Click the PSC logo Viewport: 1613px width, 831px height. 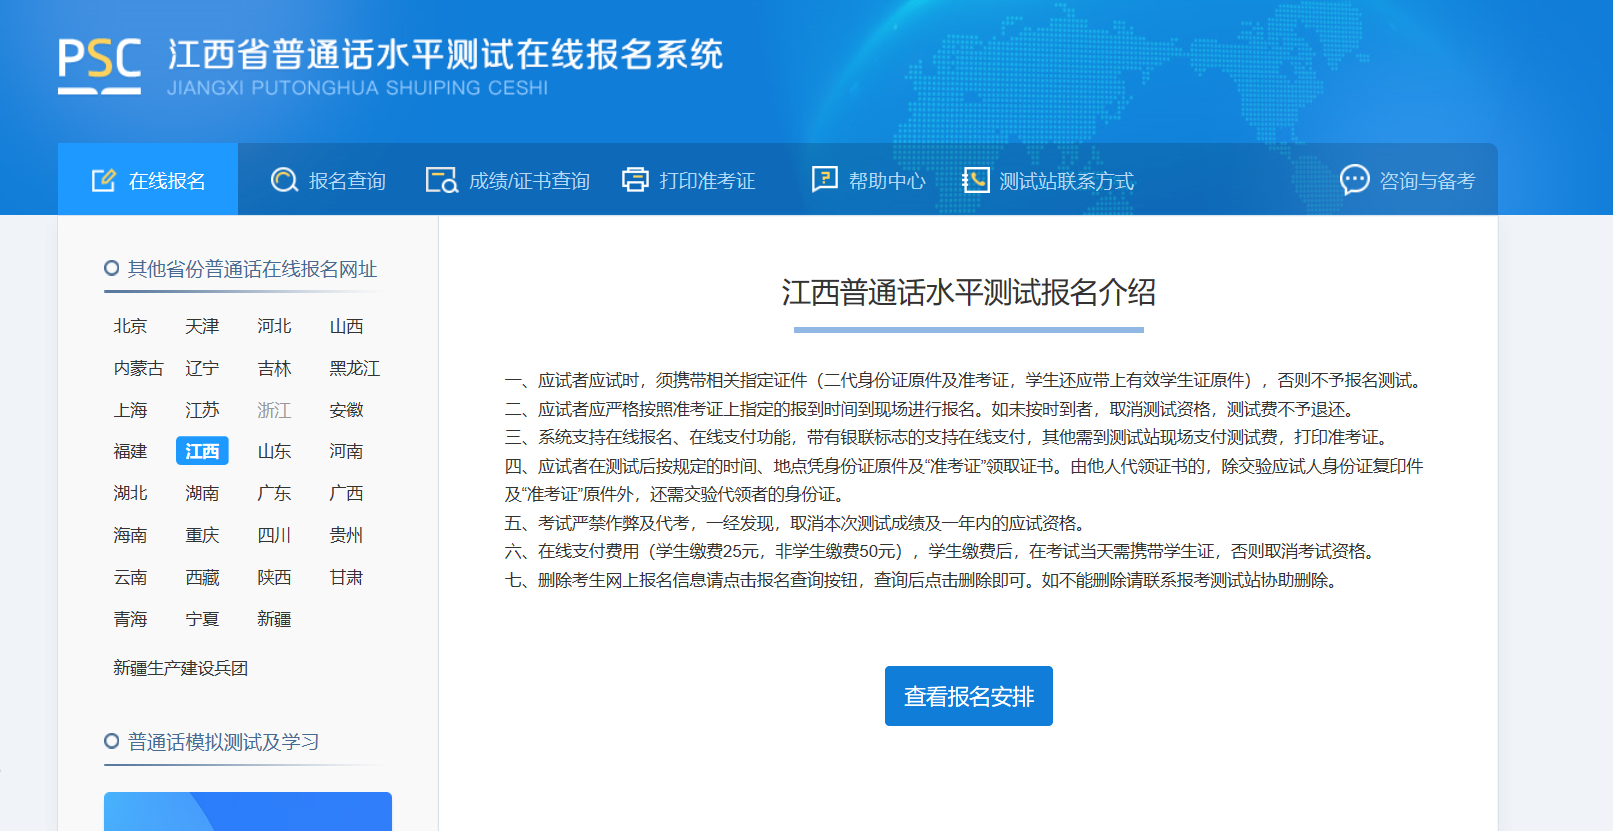pos(99,66)
